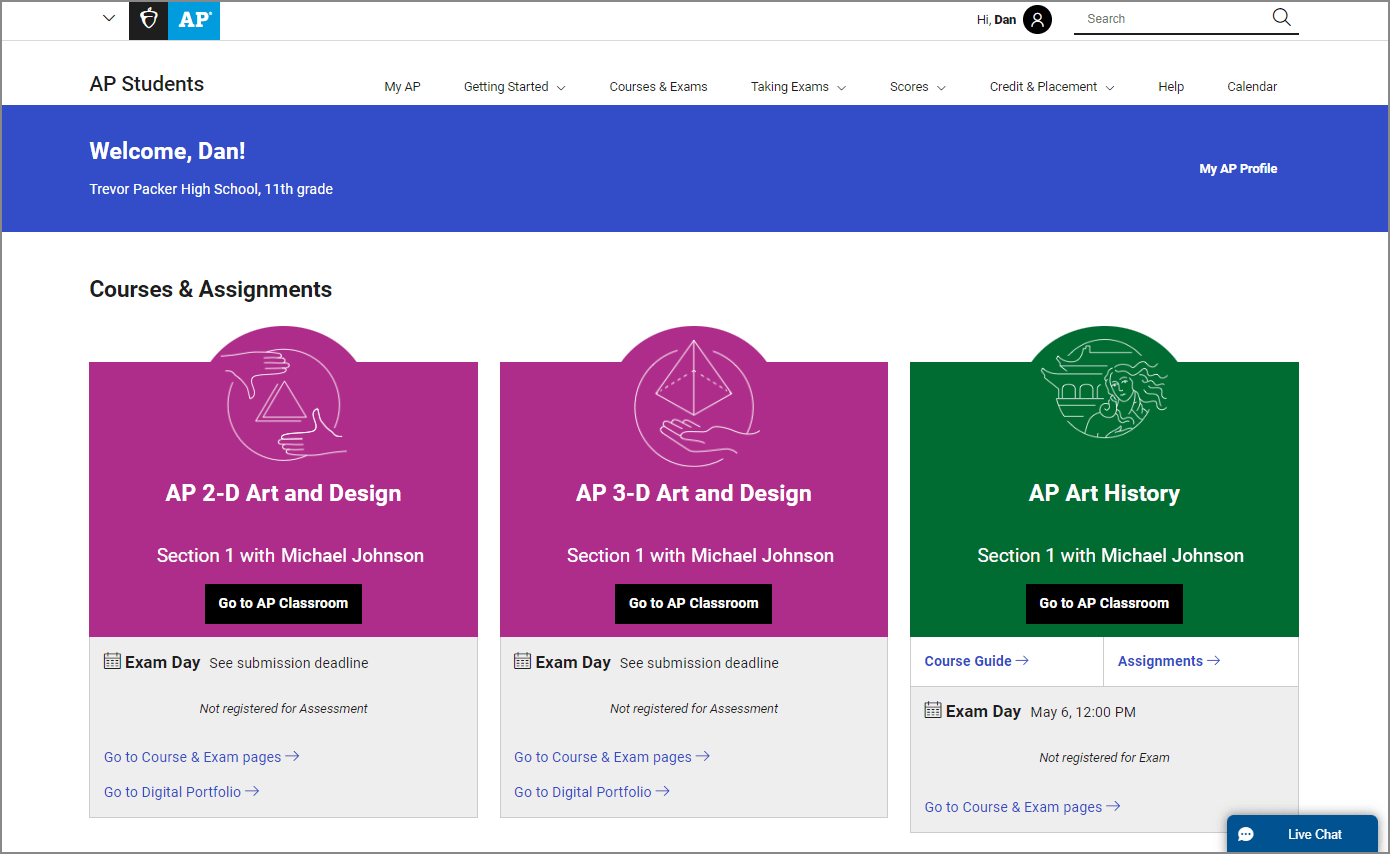Viewport: 1390px width, 854px height.
Task: Go to AP Classroom for AP 2-D Art
Action: (x=283, y=604)
